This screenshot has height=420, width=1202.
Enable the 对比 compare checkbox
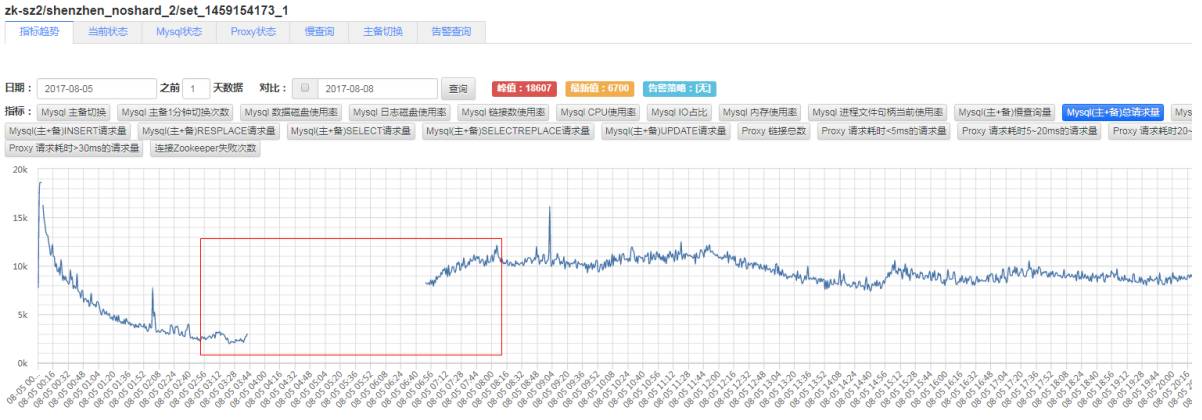305,89
